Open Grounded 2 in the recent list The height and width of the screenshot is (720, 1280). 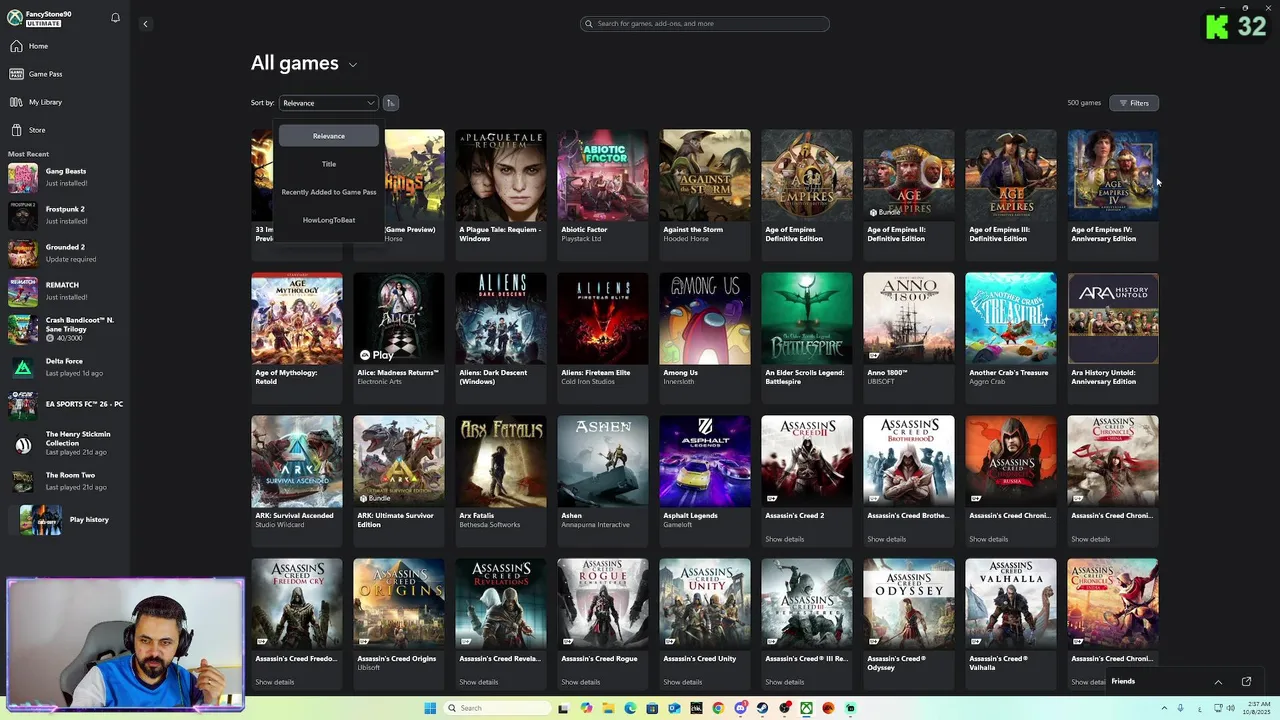[65, 253]
